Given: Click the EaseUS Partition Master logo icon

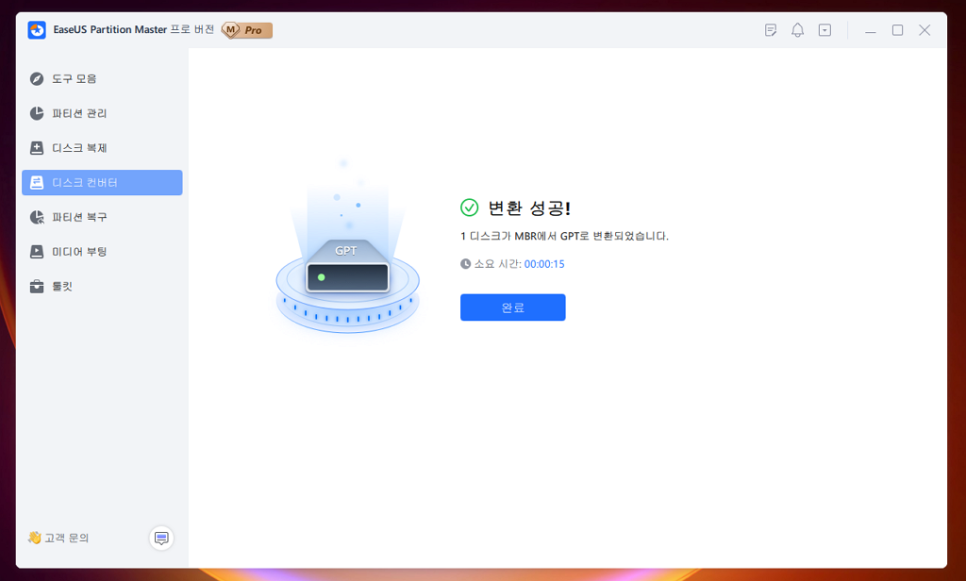Looking at the screenshot, I should click(37, 30).
